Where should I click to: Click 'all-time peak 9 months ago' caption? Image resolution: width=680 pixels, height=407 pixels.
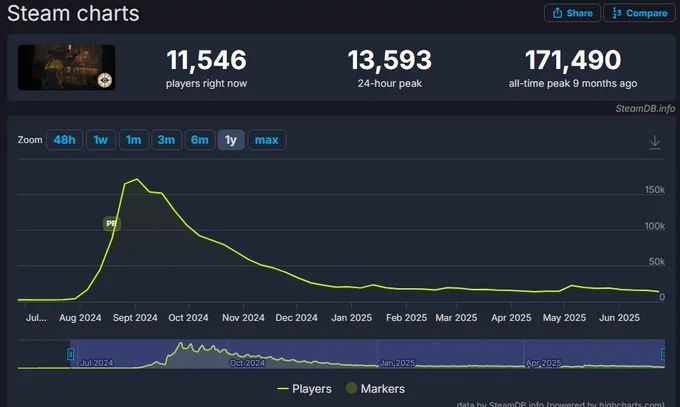pyautogui.click(x=573, y=83)
